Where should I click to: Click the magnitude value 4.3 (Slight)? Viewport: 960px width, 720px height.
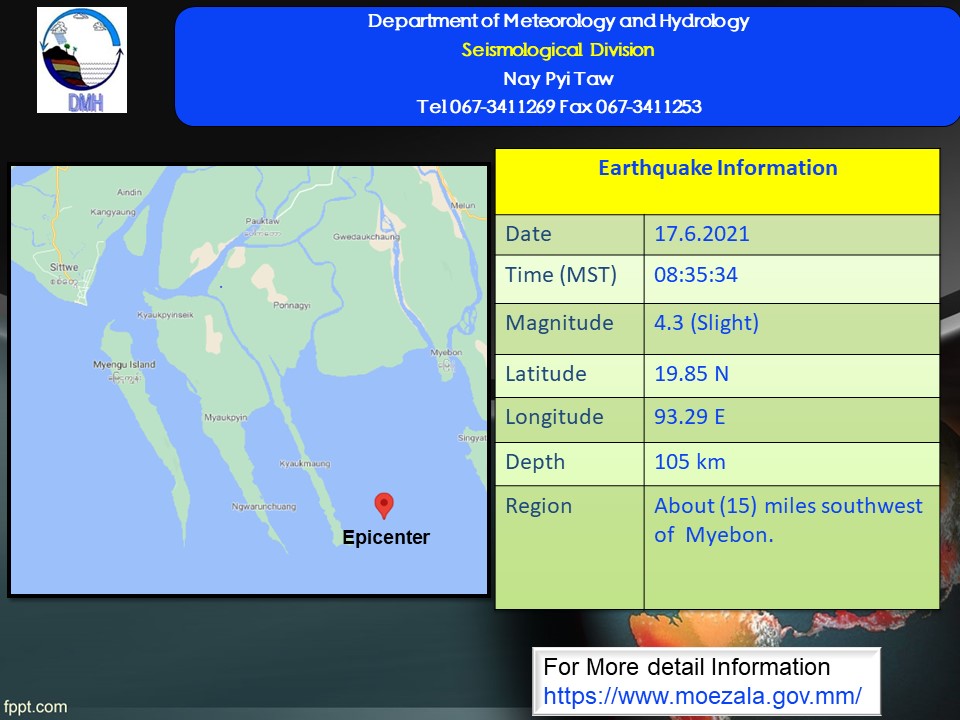click(x=706, y=323)
